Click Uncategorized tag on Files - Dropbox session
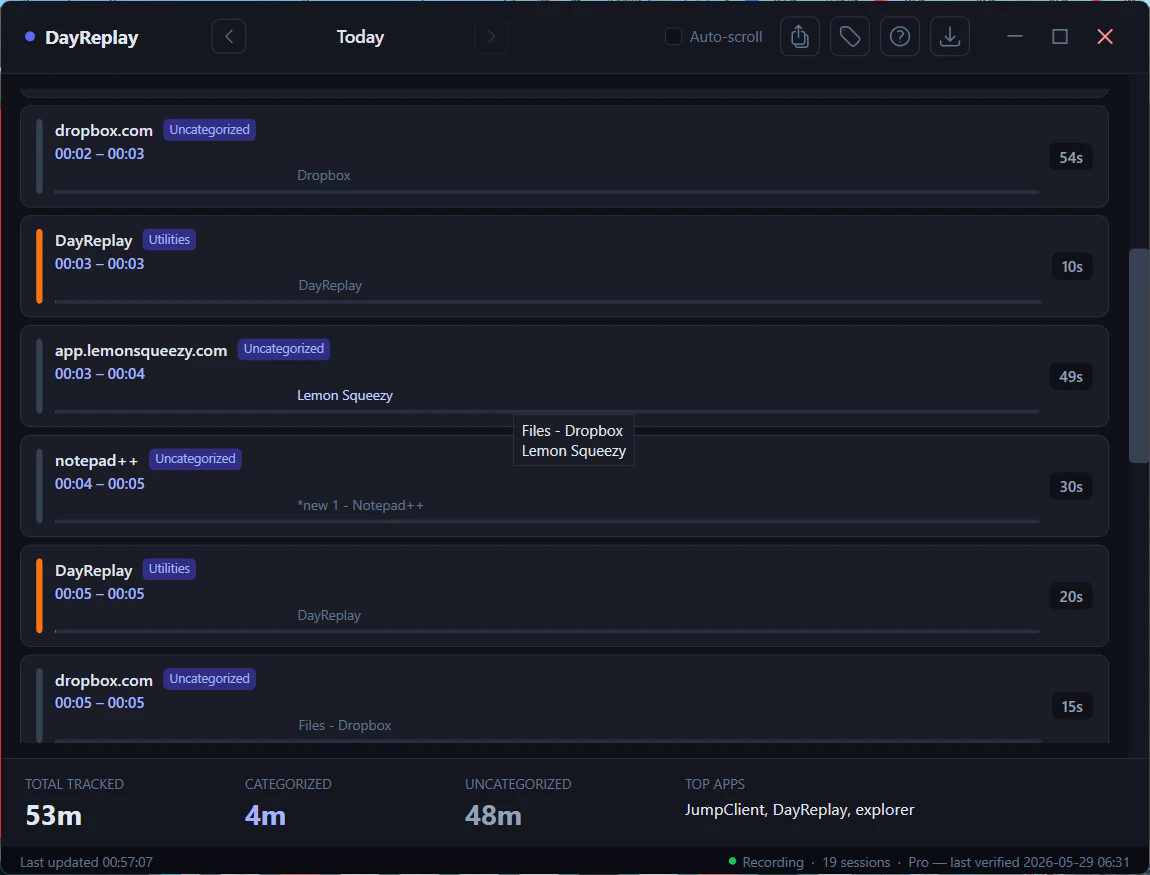1150x875 pixels. click(209, 679)
